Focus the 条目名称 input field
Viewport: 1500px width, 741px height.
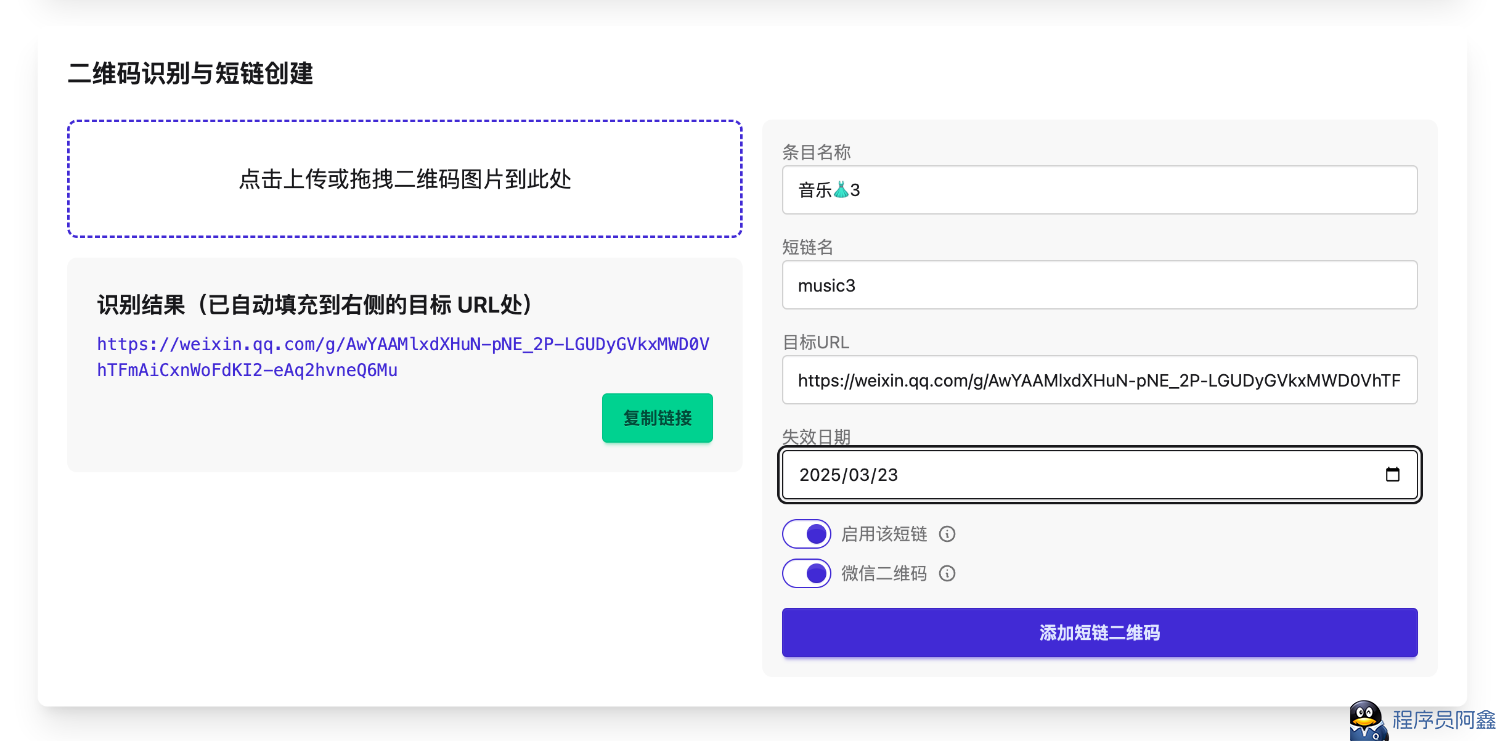point(1099,190)
